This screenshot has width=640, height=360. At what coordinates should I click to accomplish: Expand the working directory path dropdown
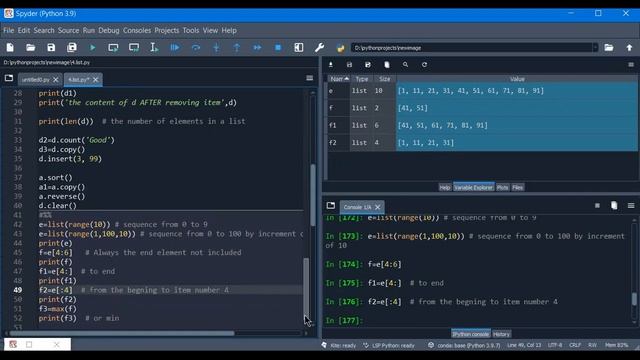coord(596,48)
